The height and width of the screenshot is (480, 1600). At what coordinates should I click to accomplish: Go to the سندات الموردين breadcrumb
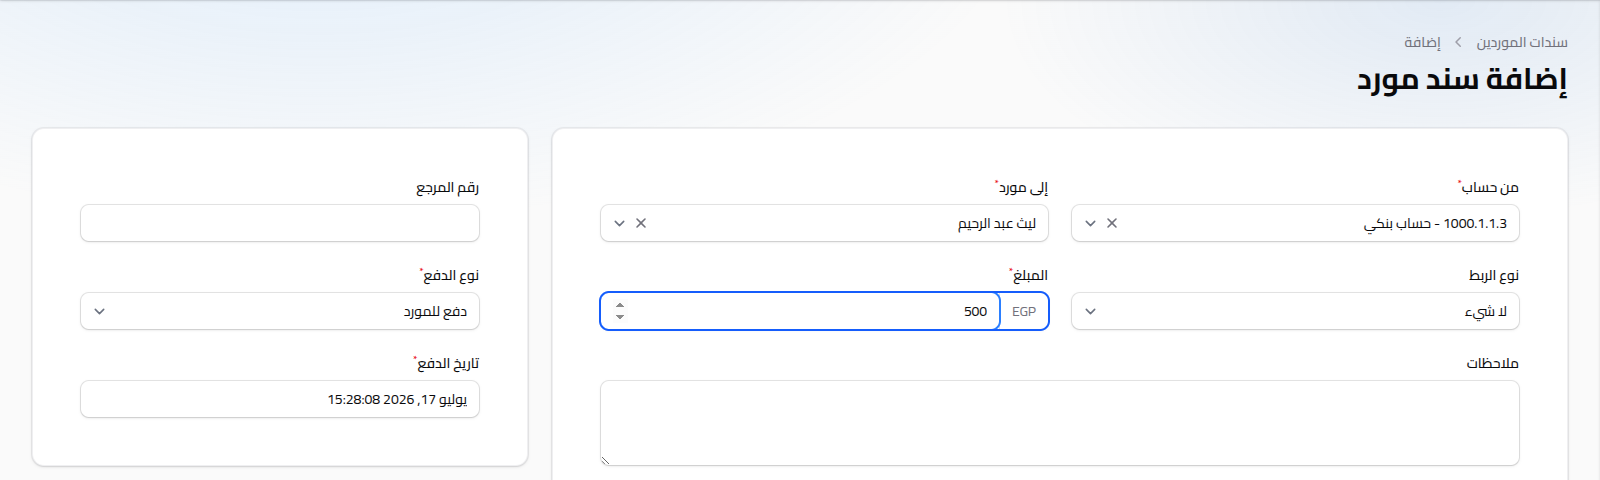(x=1522, y=42)
